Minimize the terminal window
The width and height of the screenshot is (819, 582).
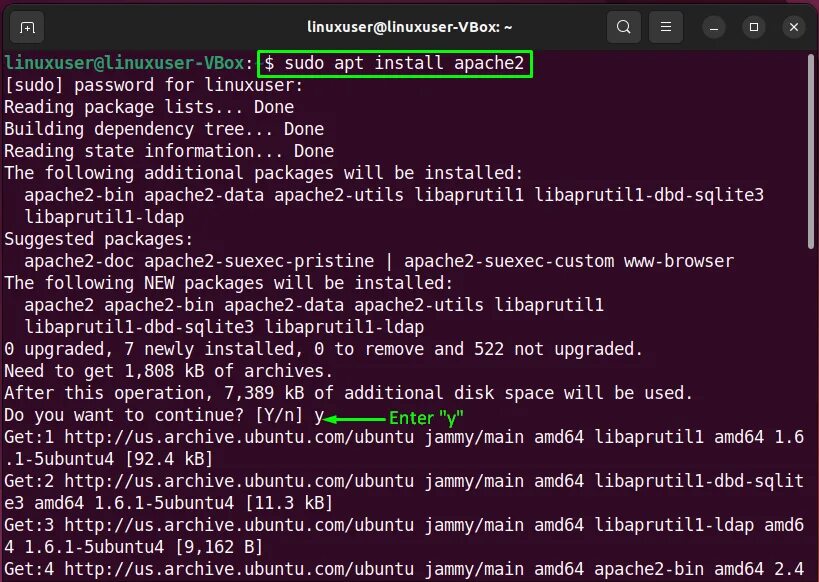point(714,27)
